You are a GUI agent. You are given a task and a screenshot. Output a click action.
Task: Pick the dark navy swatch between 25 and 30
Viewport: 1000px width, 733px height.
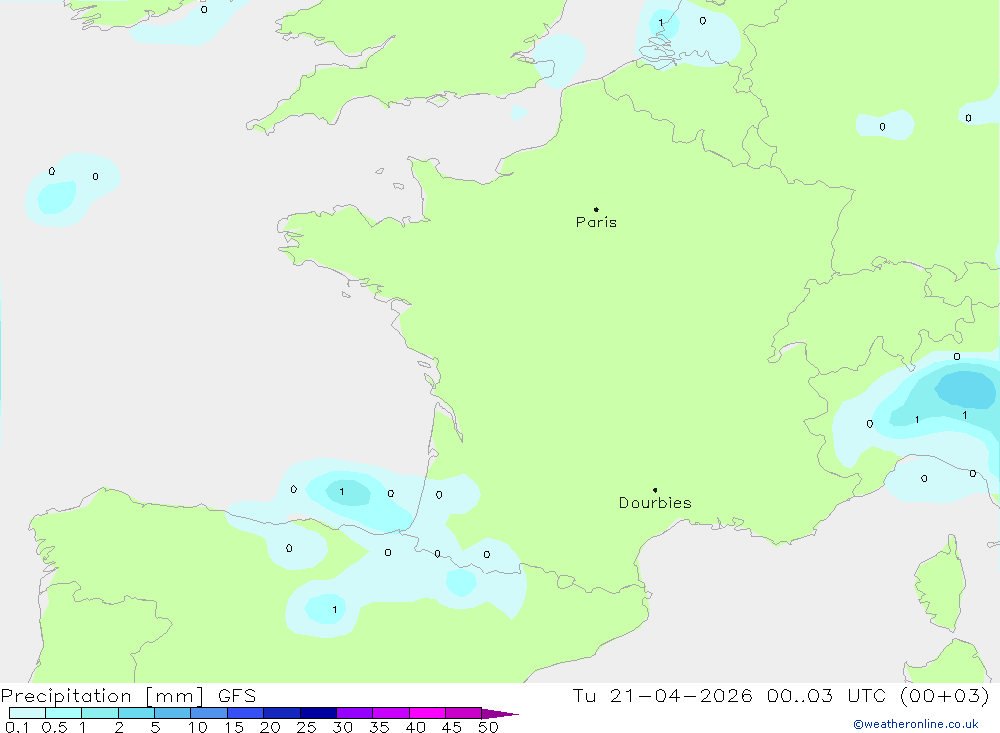click(x=318, y=713)
